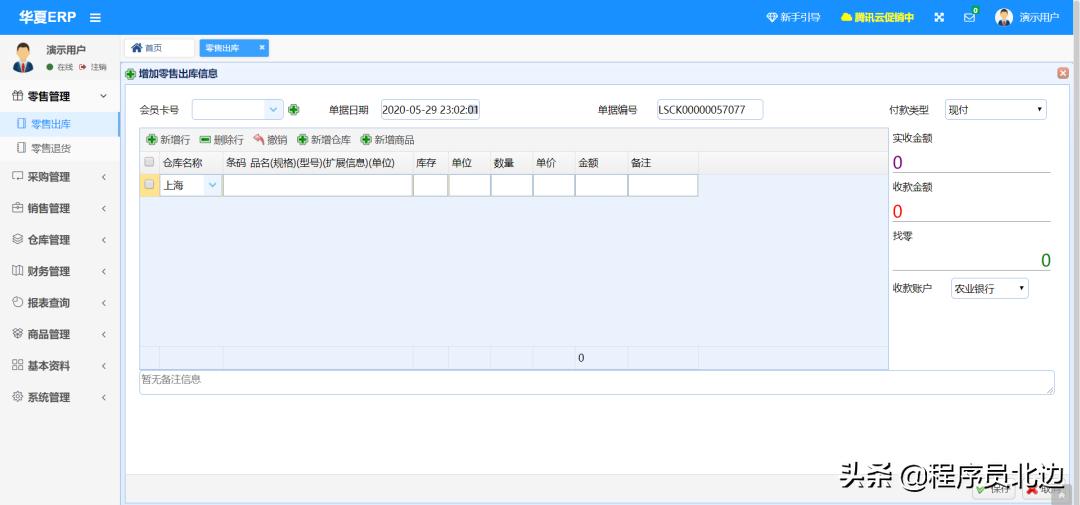Click 新增商品 to add product
The image size is (1080, 505).
click(x=387, y=140)
